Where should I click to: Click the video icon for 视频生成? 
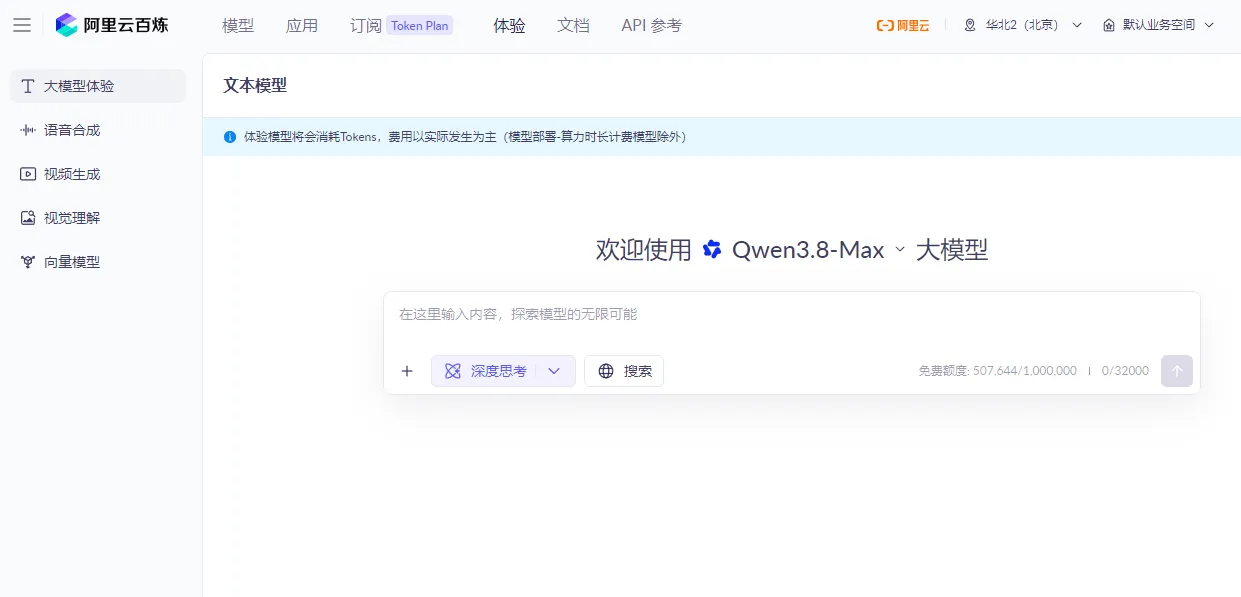[x=28, y=174]
